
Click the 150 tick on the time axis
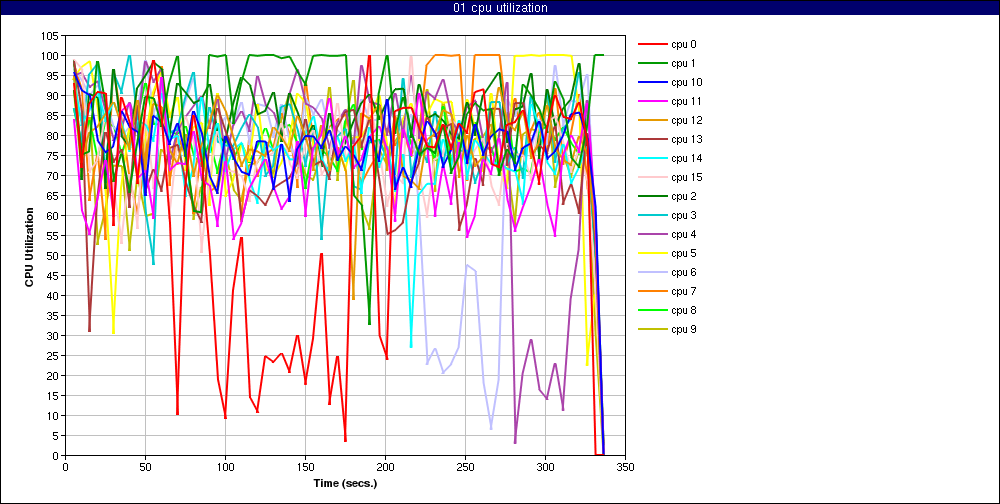point(305,467)
